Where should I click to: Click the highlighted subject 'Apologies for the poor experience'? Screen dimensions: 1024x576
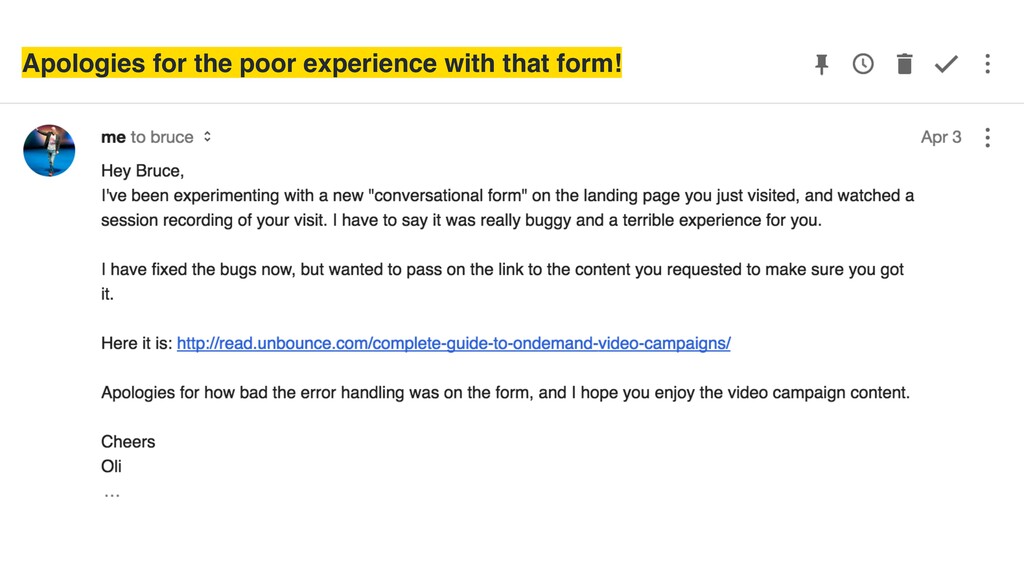(321, 63)
